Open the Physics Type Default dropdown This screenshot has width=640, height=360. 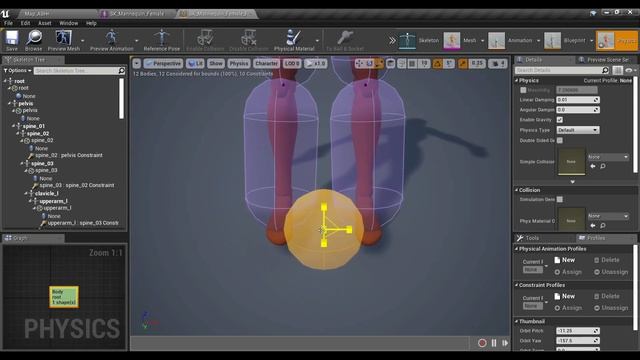point(578,130)
